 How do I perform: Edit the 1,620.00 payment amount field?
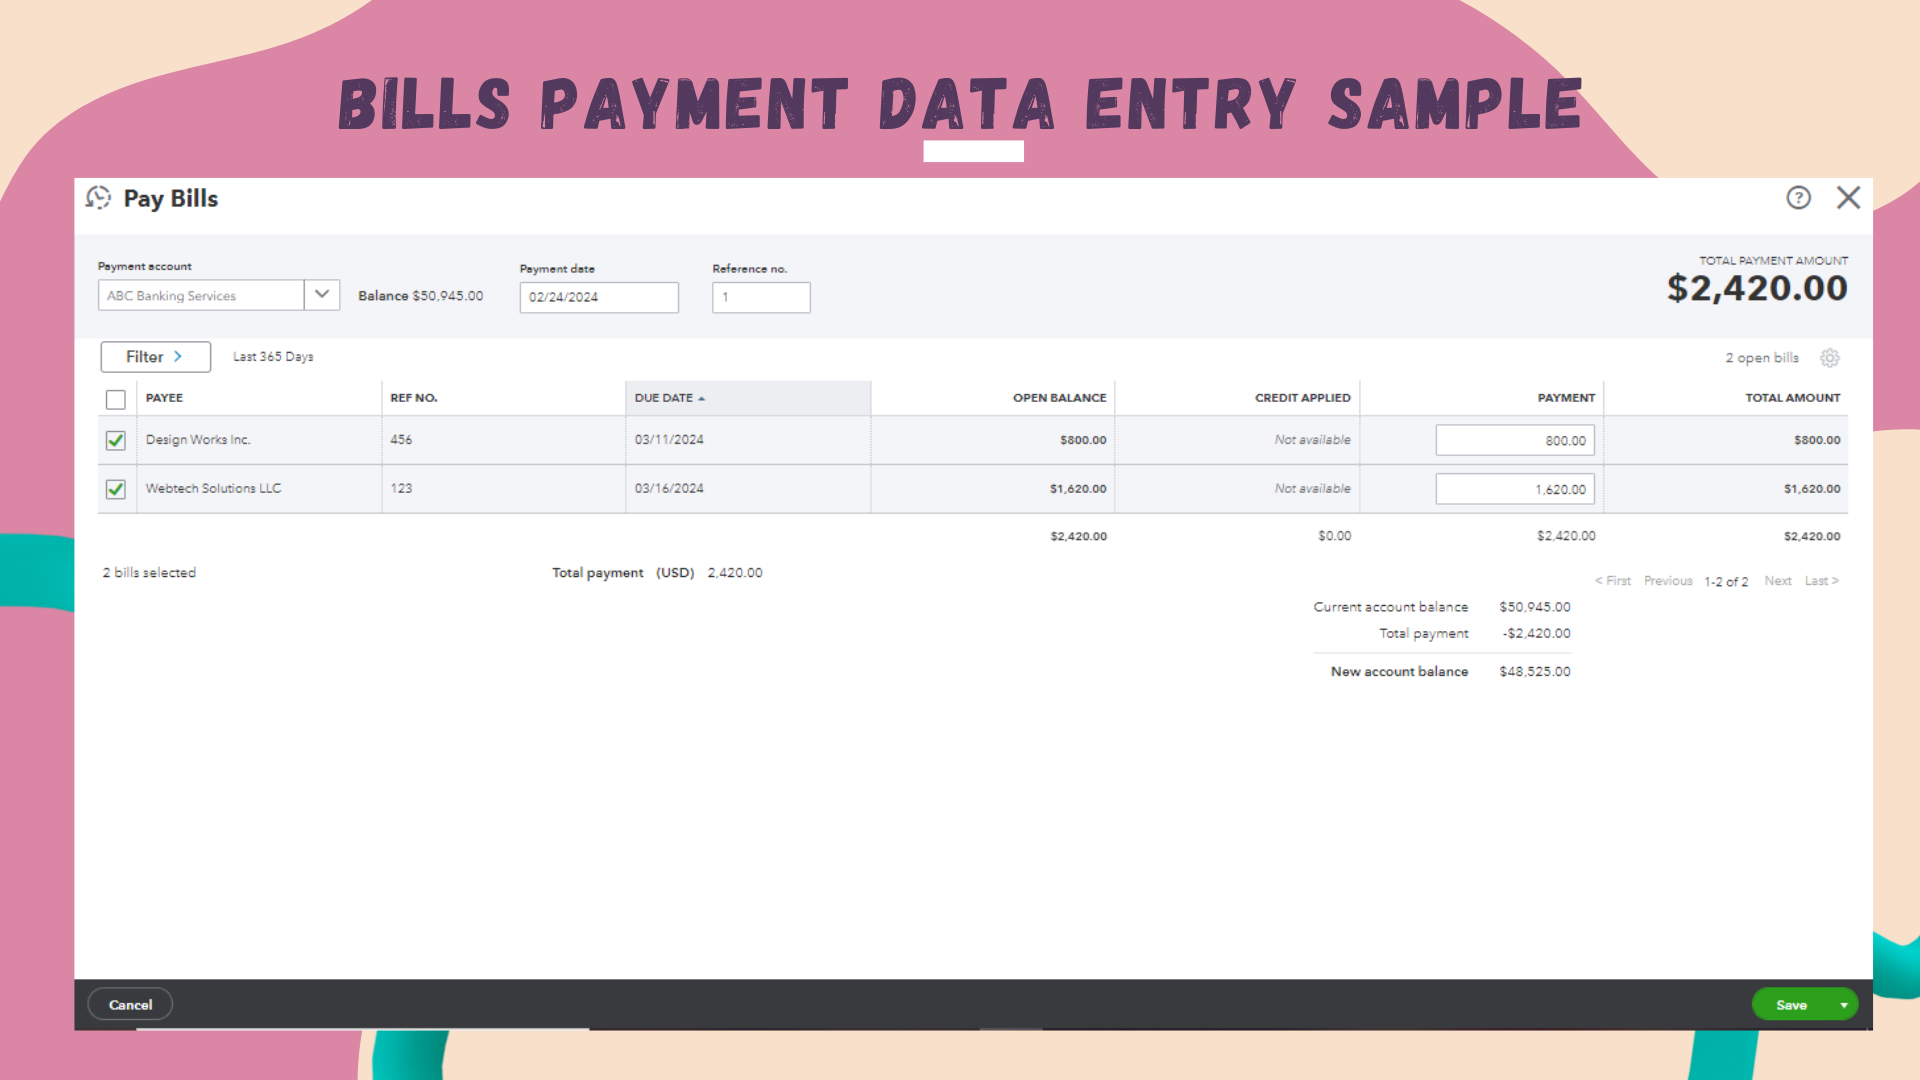[x=1514, y=490]
